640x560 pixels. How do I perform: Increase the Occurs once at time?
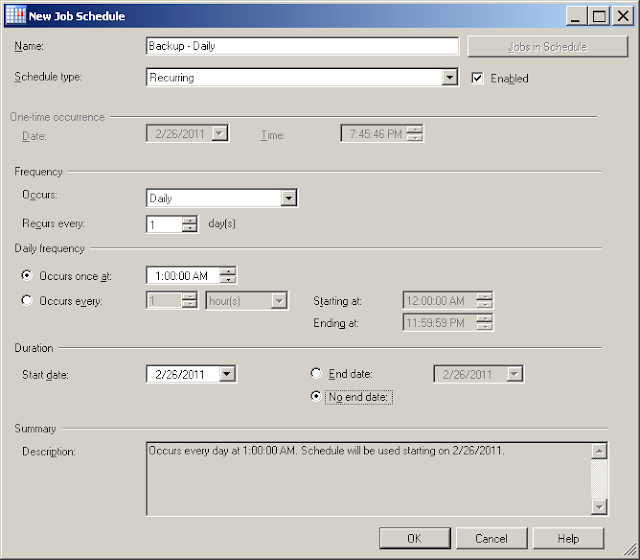coord(228,271)
